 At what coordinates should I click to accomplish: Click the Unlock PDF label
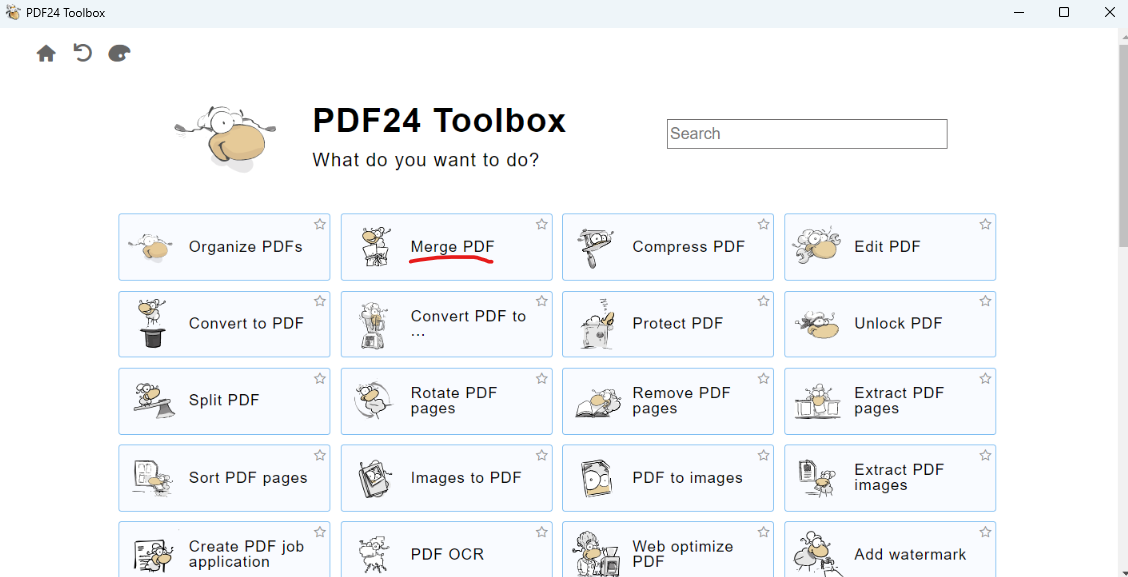(x=898, y=324)
